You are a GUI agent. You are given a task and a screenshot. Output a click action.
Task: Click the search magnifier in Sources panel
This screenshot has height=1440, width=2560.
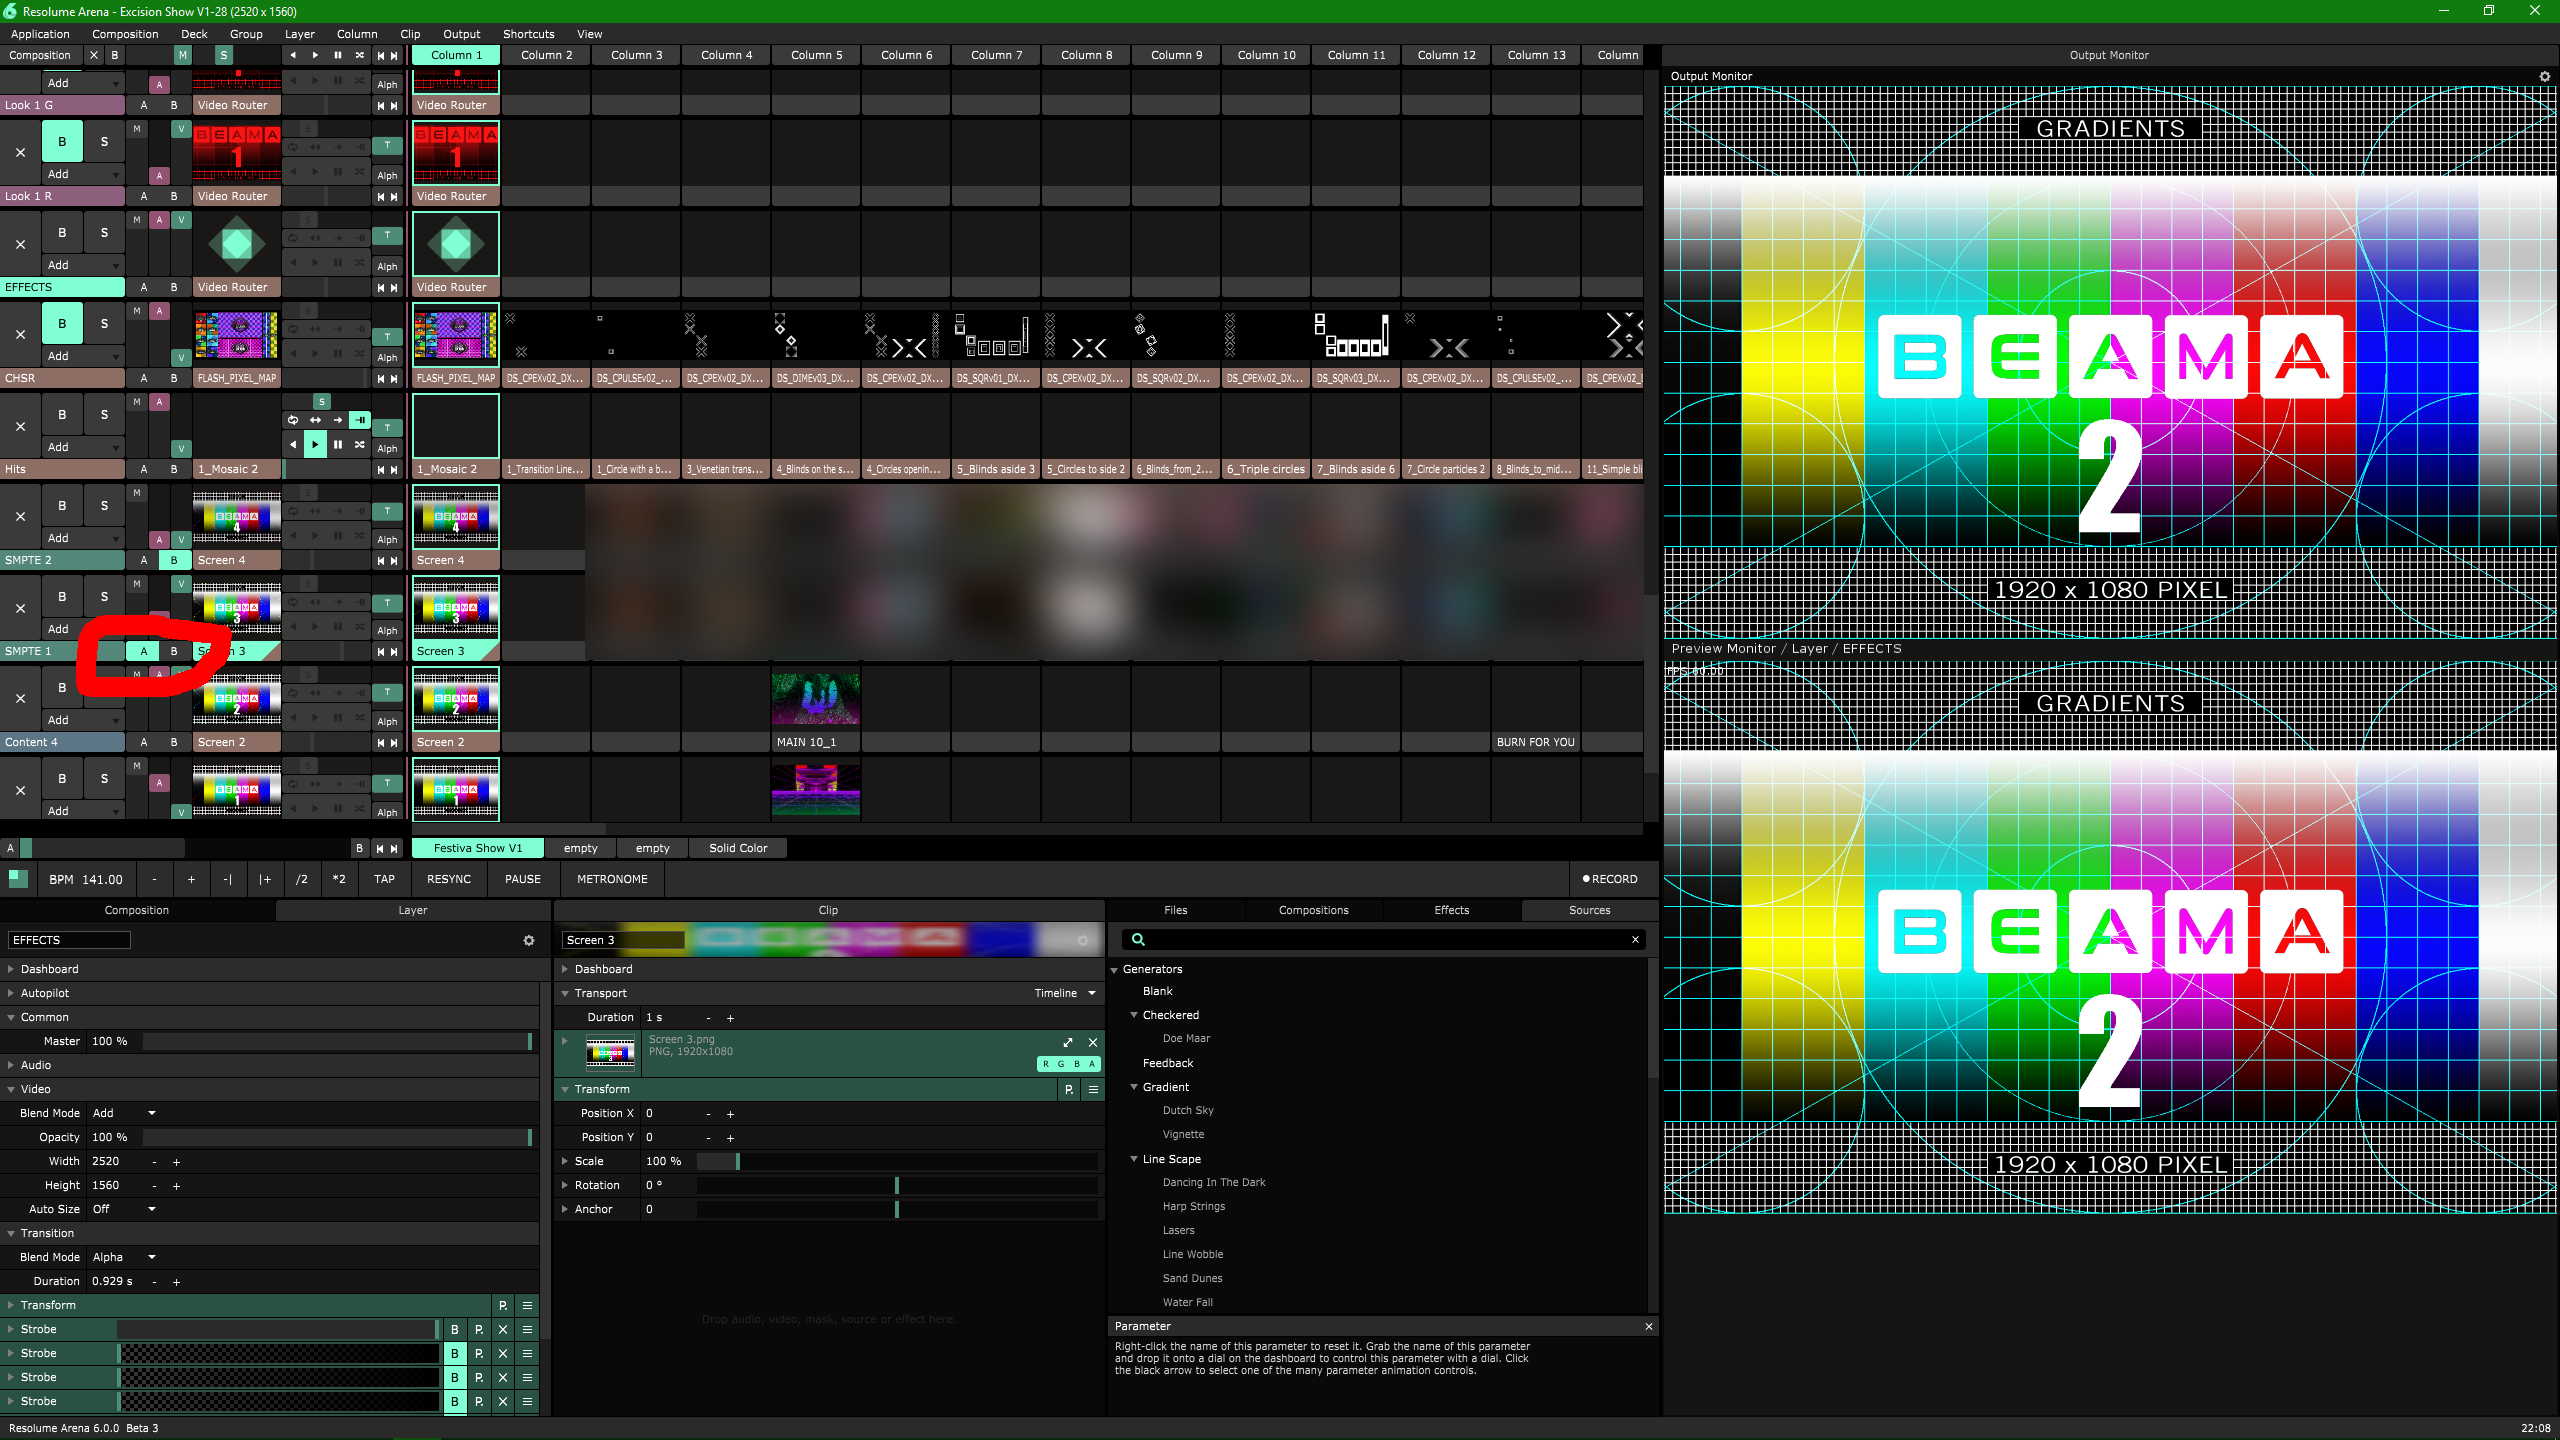point(1138,940)
